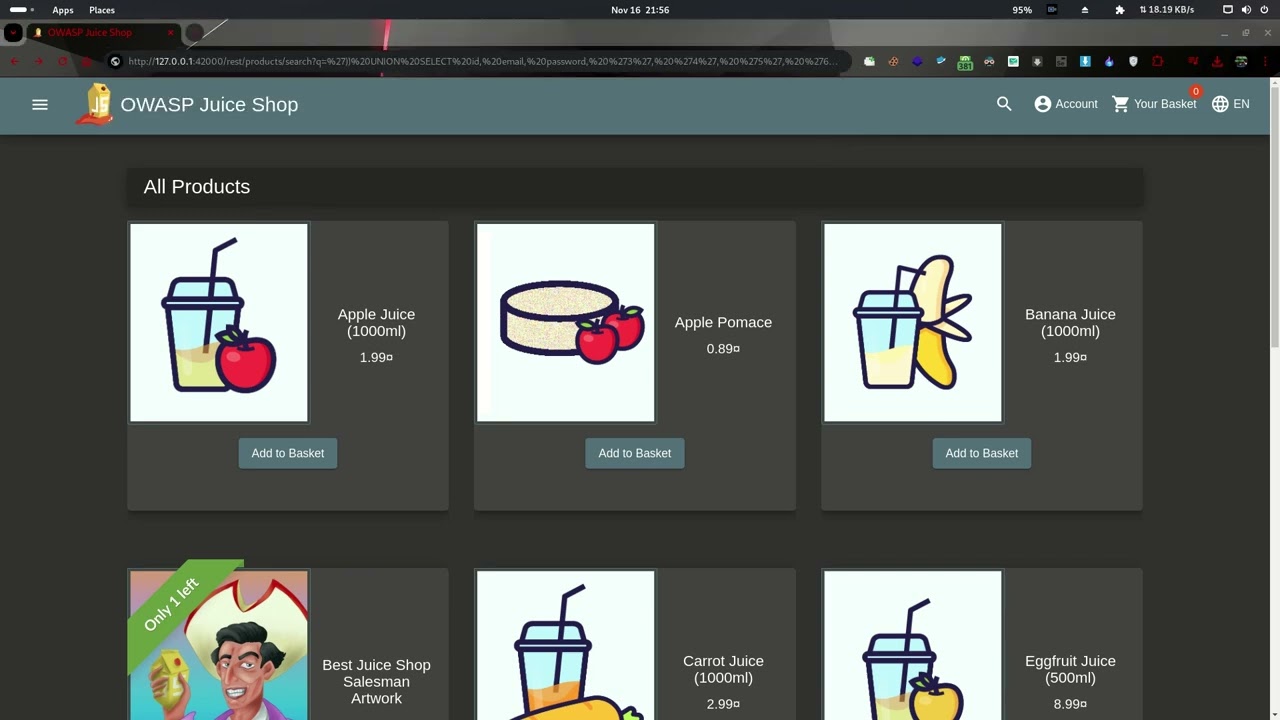Screen dimensions: 1280x720
Task: Open the Banana Juice product image
Action: coord(913,323)
